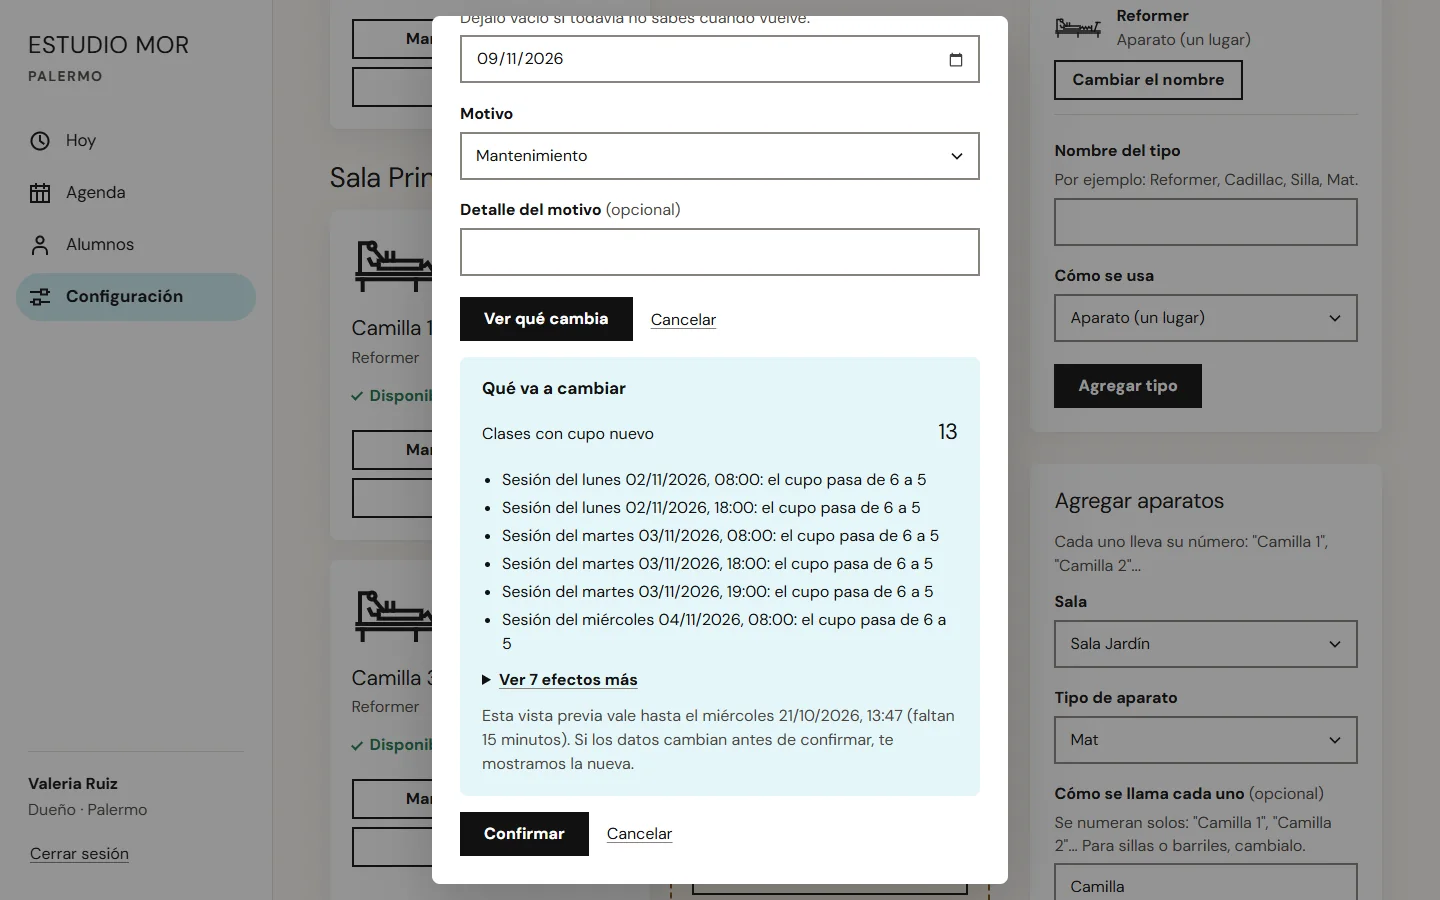Image resolution: width=1440 pixels, height=900 pixels.
Task: Click the Cerrar sesión link
Action: (x=79, y=854)
